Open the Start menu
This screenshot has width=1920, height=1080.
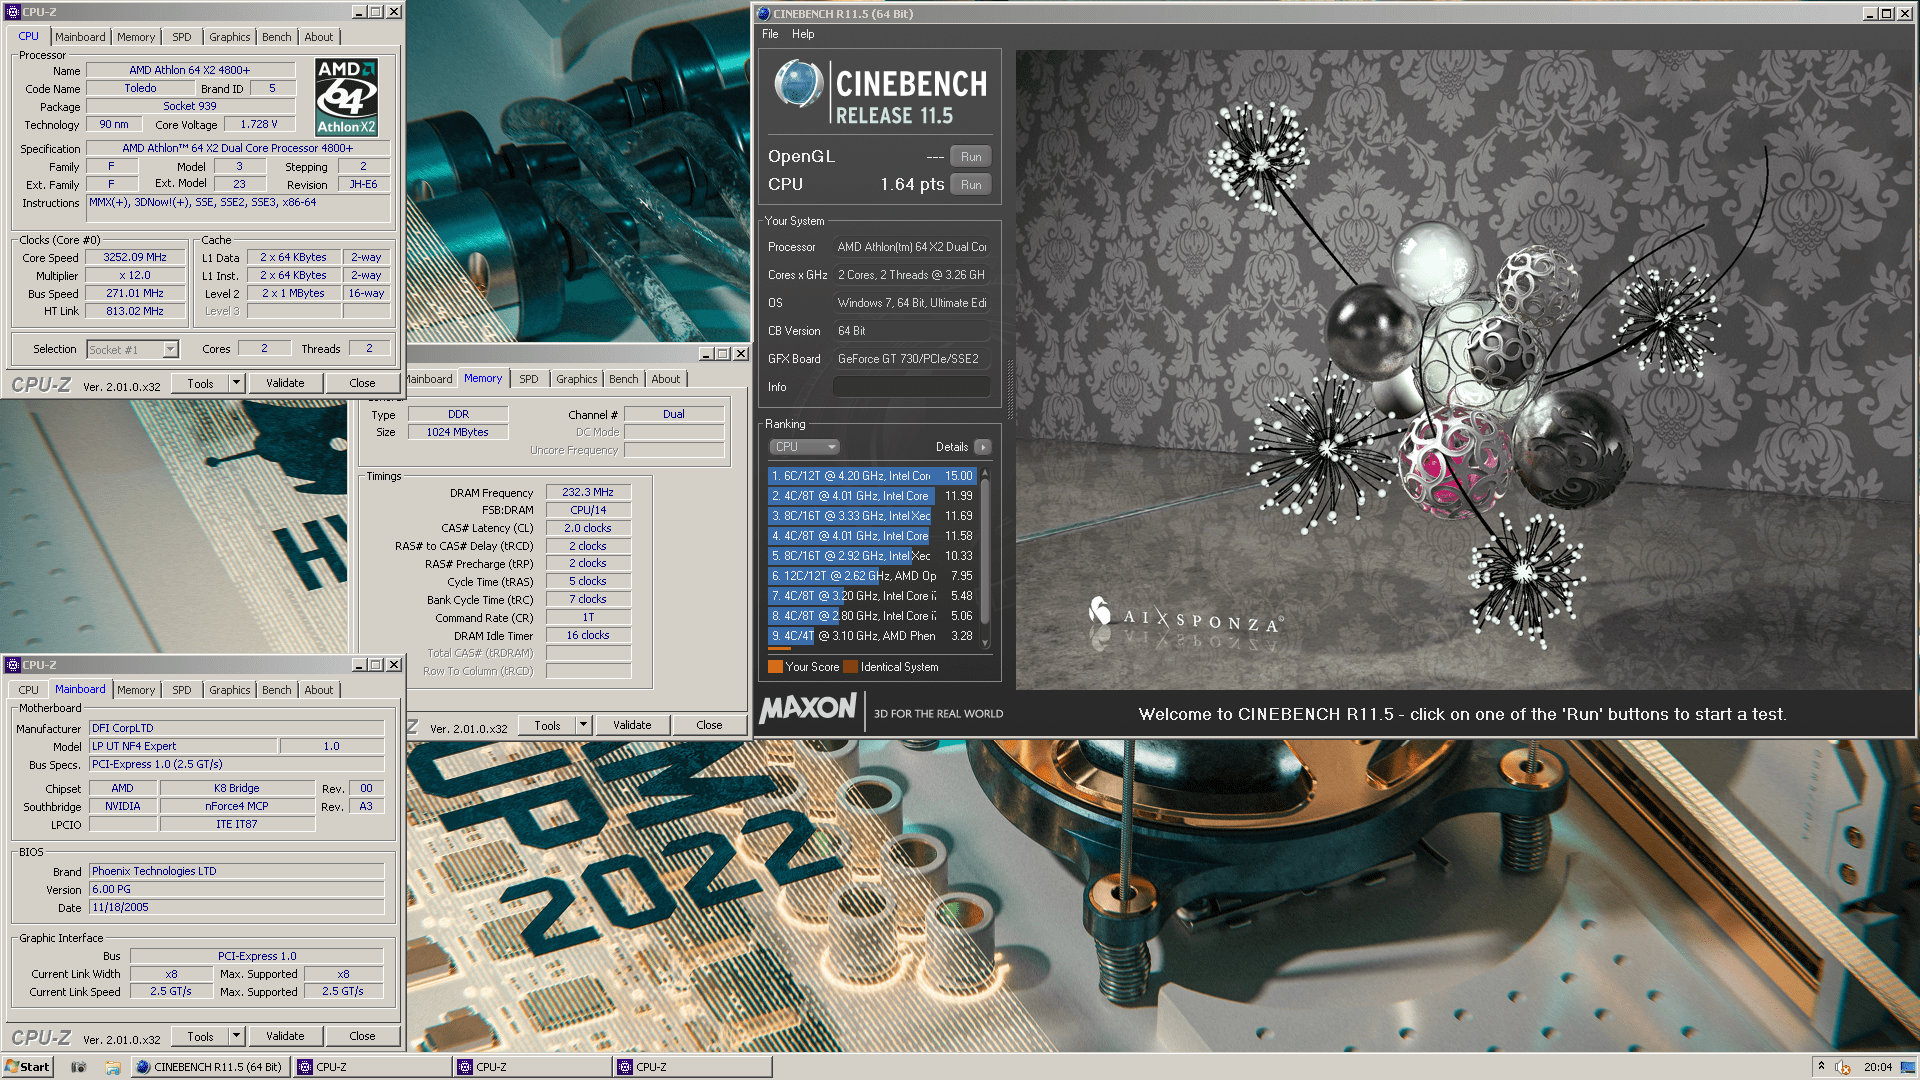[27, 1067]
